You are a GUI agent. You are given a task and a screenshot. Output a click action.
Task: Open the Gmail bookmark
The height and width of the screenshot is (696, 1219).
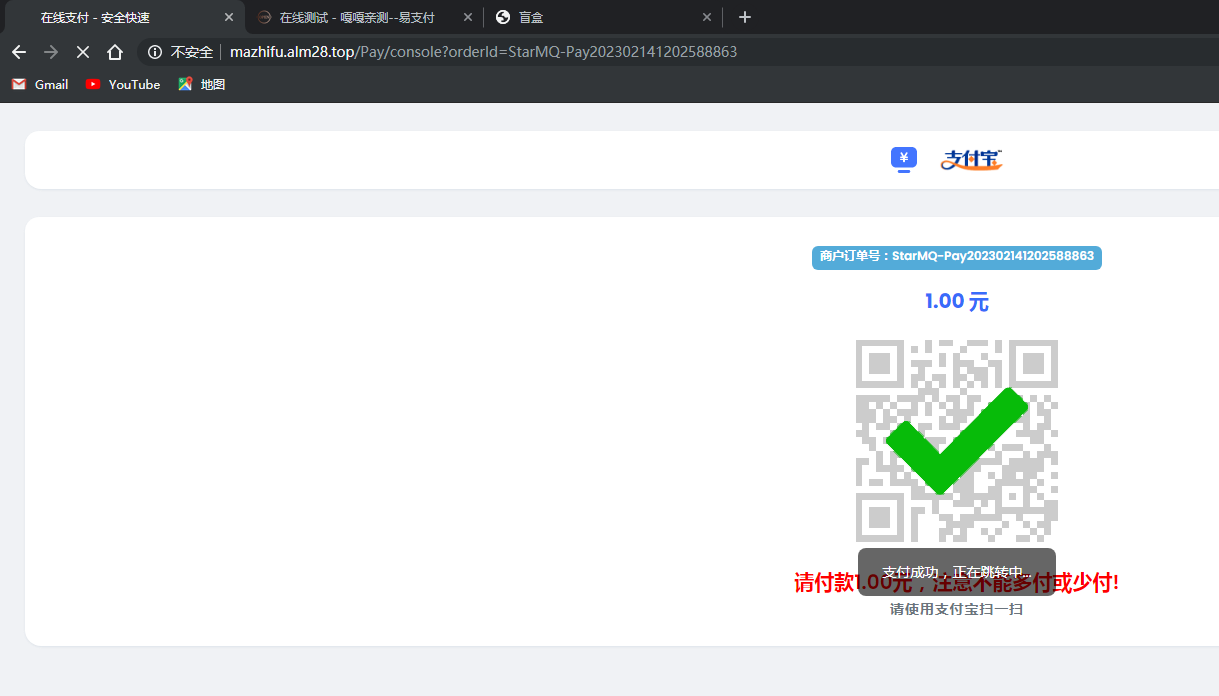click(x=40, y=85)
